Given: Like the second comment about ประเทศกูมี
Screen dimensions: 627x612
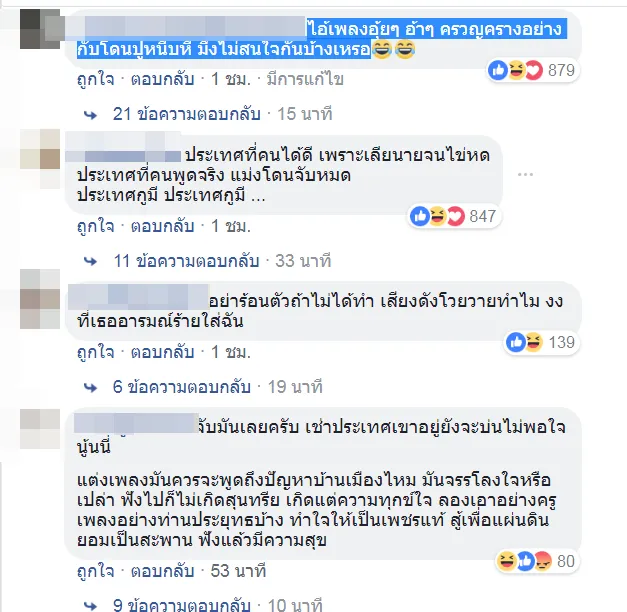Looking at the screenshot, I should pos(96,226).
